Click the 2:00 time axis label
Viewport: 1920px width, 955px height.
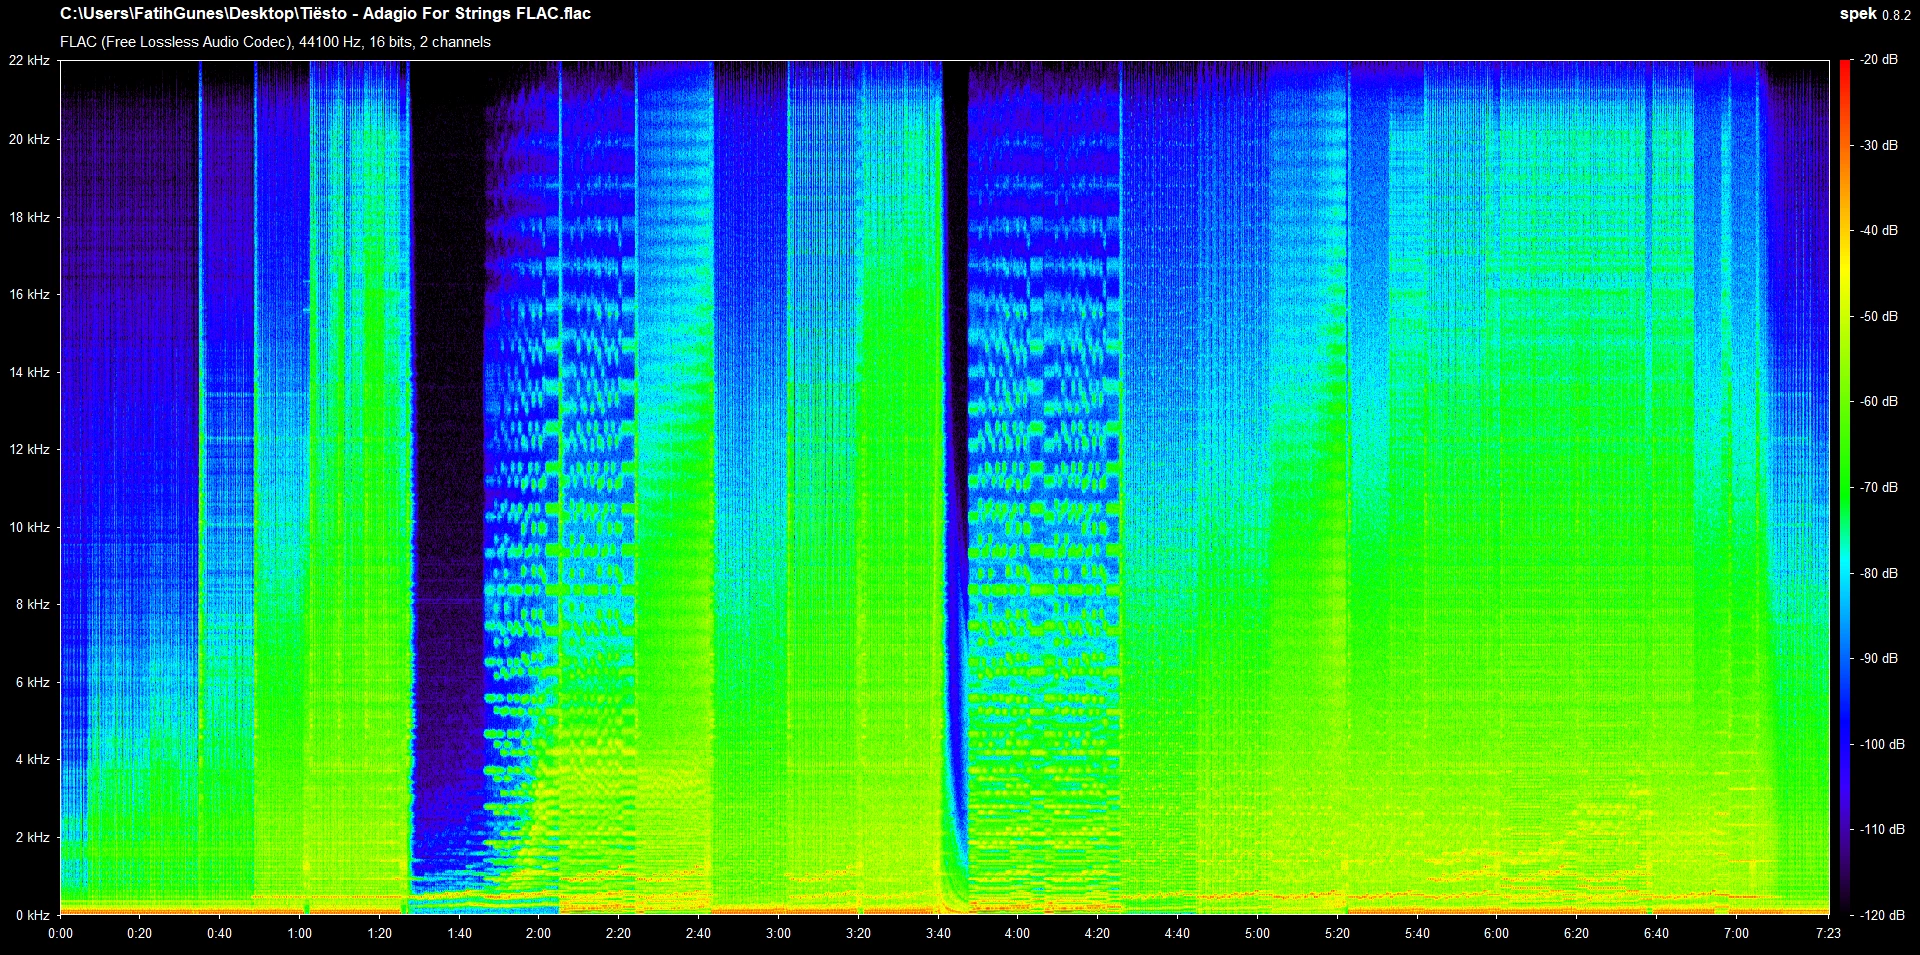[x=538, y=934]
